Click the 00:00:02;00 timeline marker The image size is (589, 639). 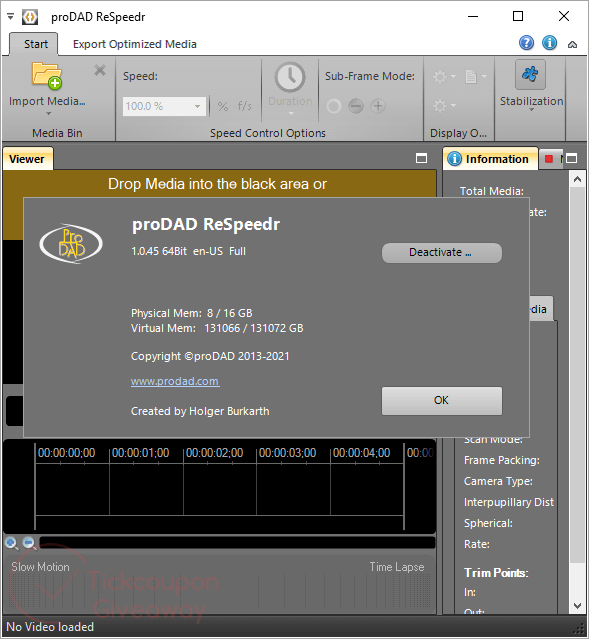pos(214,453)
